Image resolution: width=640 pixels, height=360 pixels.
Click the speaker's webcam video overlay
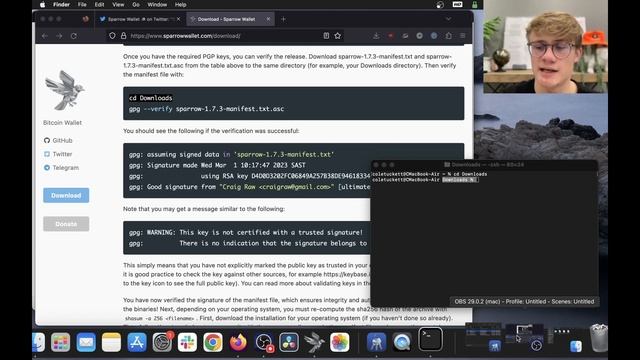coord(545,47)
